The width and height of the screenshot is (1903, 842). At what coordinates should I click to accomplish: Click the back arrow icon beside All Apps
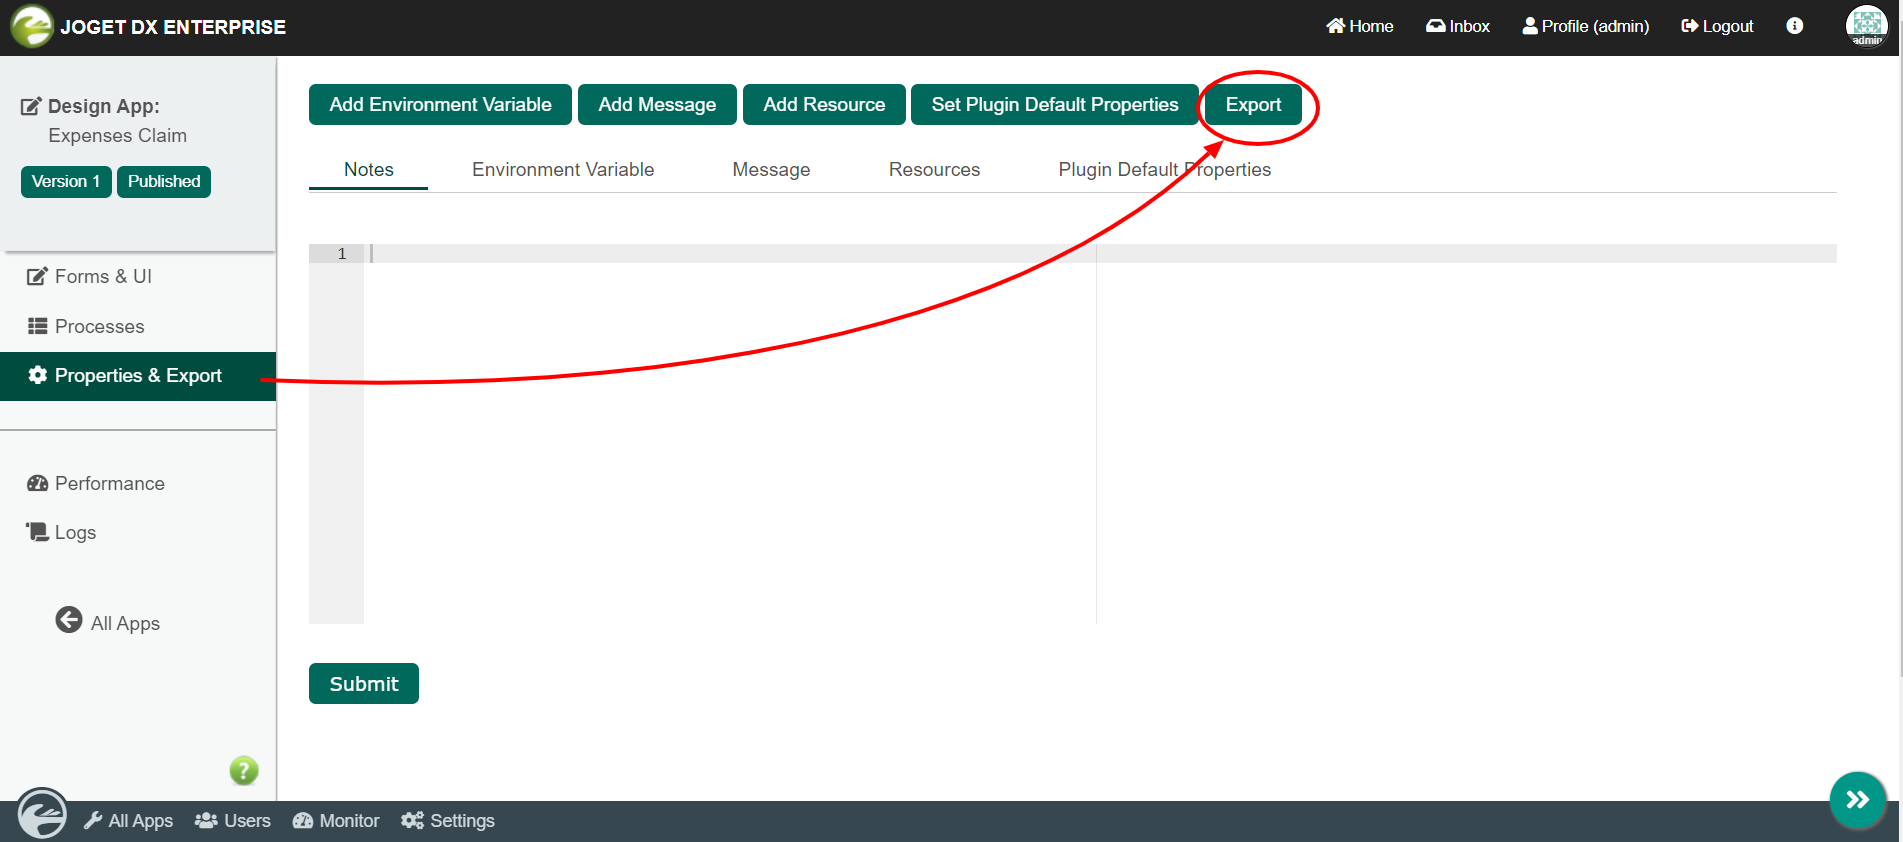(69, 620)
